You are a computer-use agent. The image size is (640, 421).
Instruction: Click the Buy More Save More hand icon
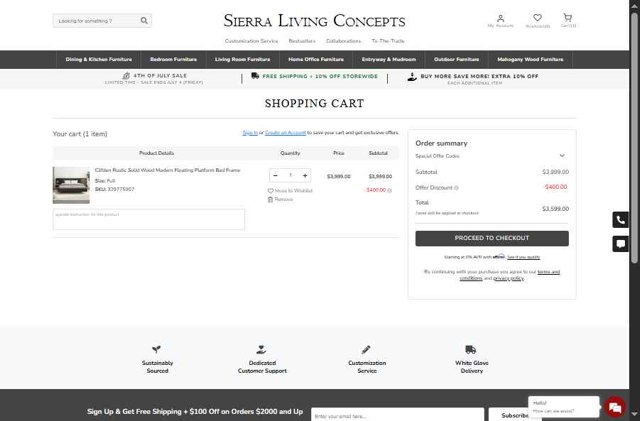412,76
